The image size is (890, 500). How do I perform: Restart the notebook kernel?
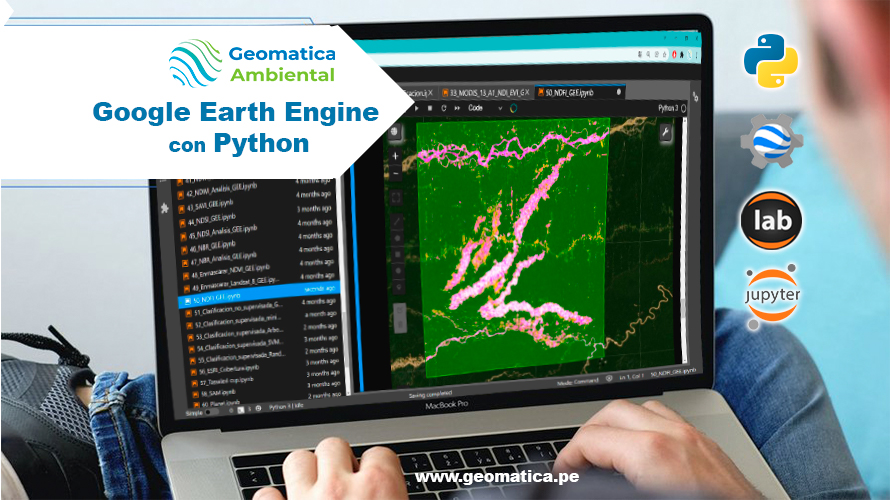pyautogui.click(x=443, y=107)
